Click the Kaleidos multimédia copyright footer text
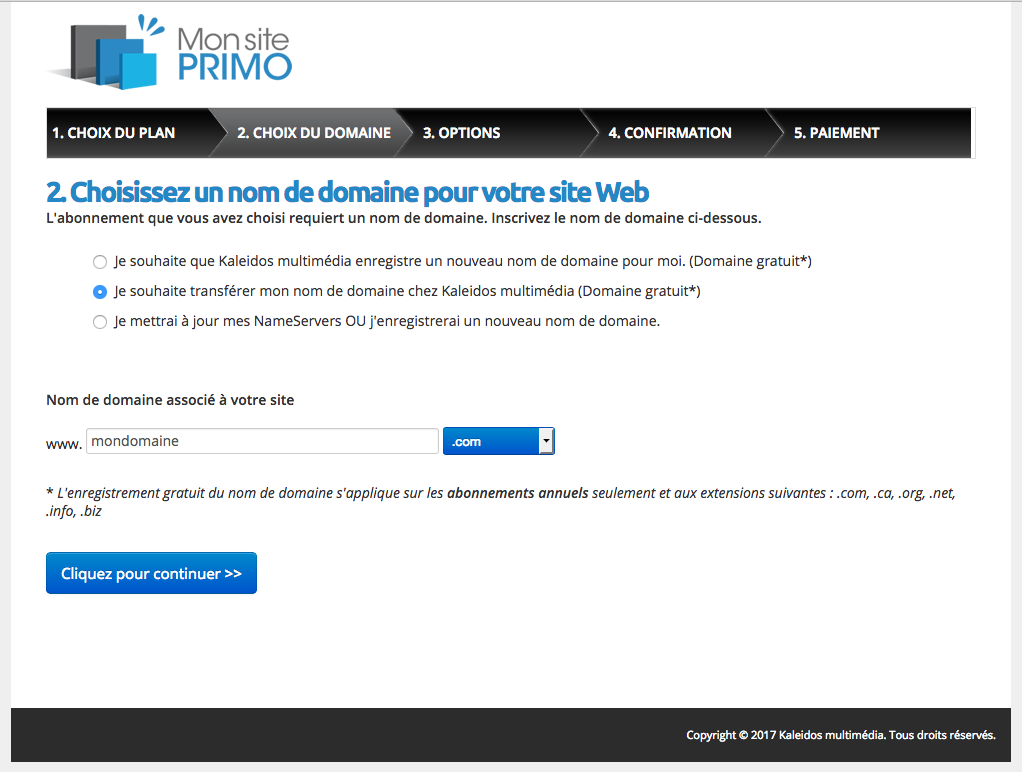1022x772 pixels. coord(840,735)
